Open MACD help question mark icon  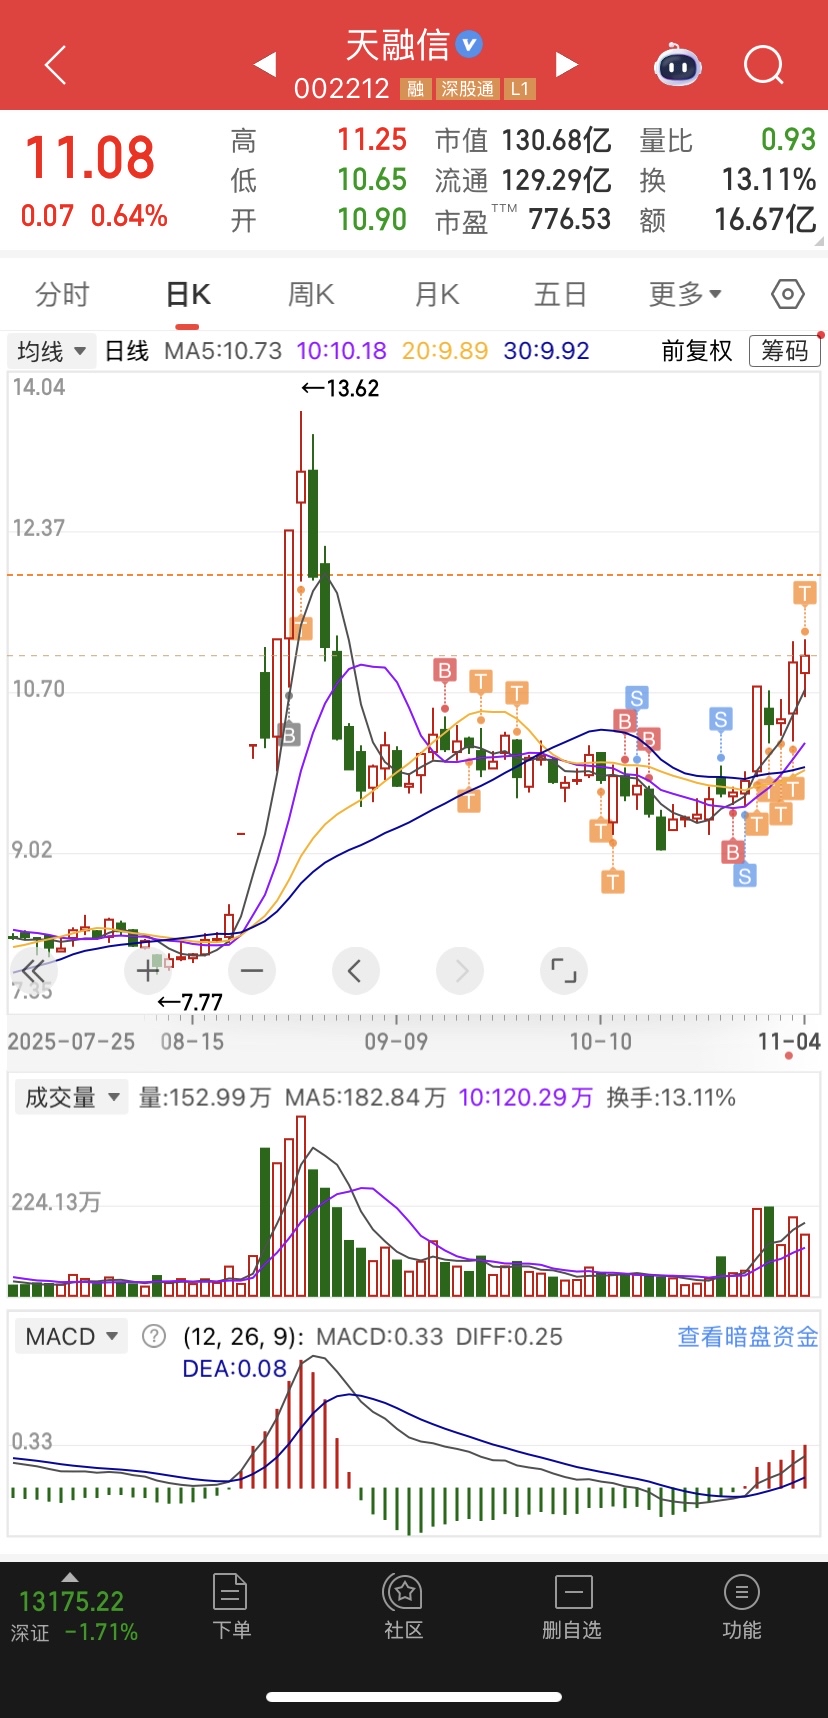[154, 1336]
